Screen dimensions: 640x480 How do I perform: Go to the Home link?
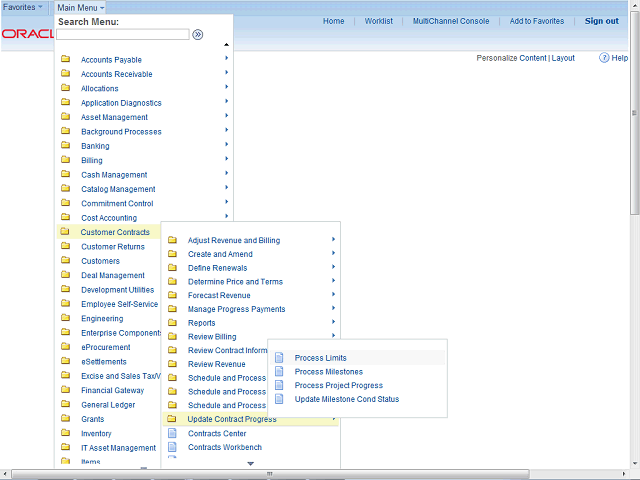click(x=333, y=21)
